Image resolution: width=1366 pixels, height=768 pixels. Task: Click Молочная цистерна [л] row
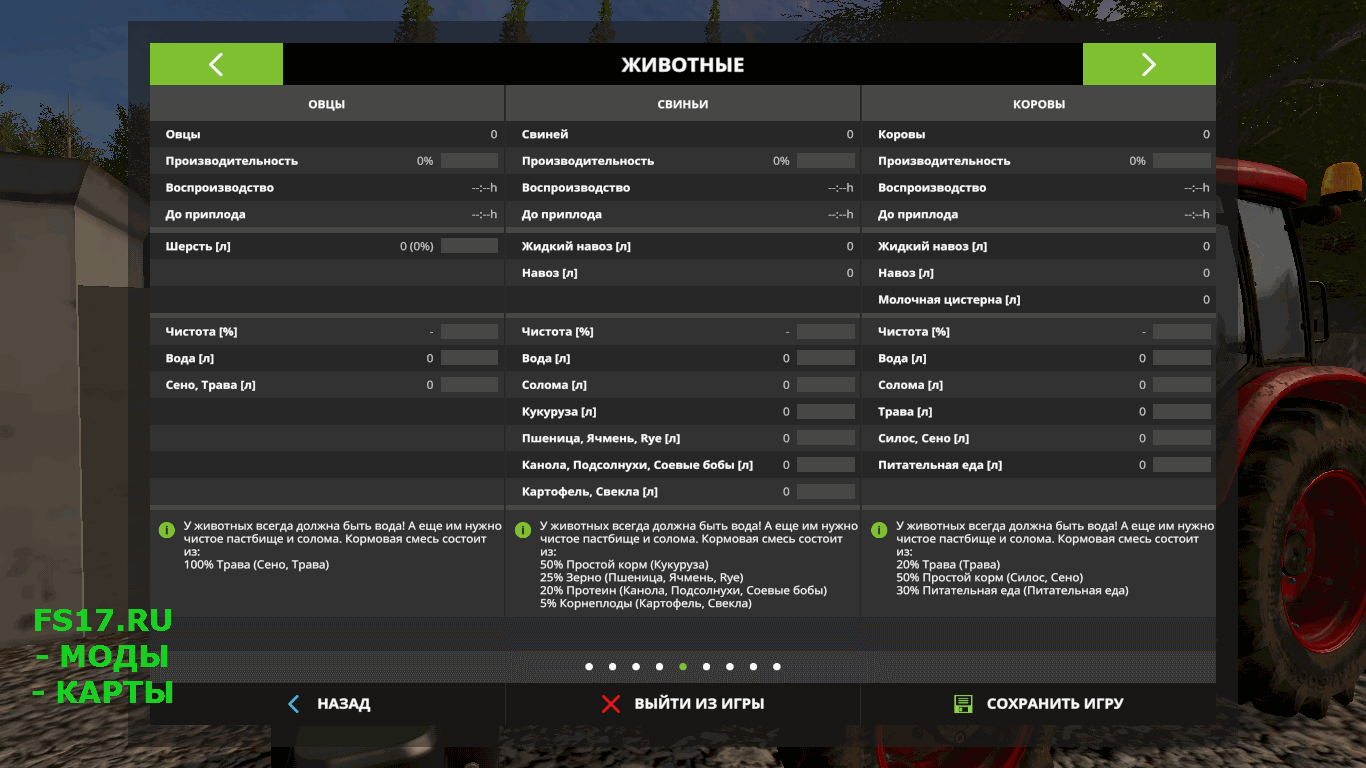(1039, 299)
